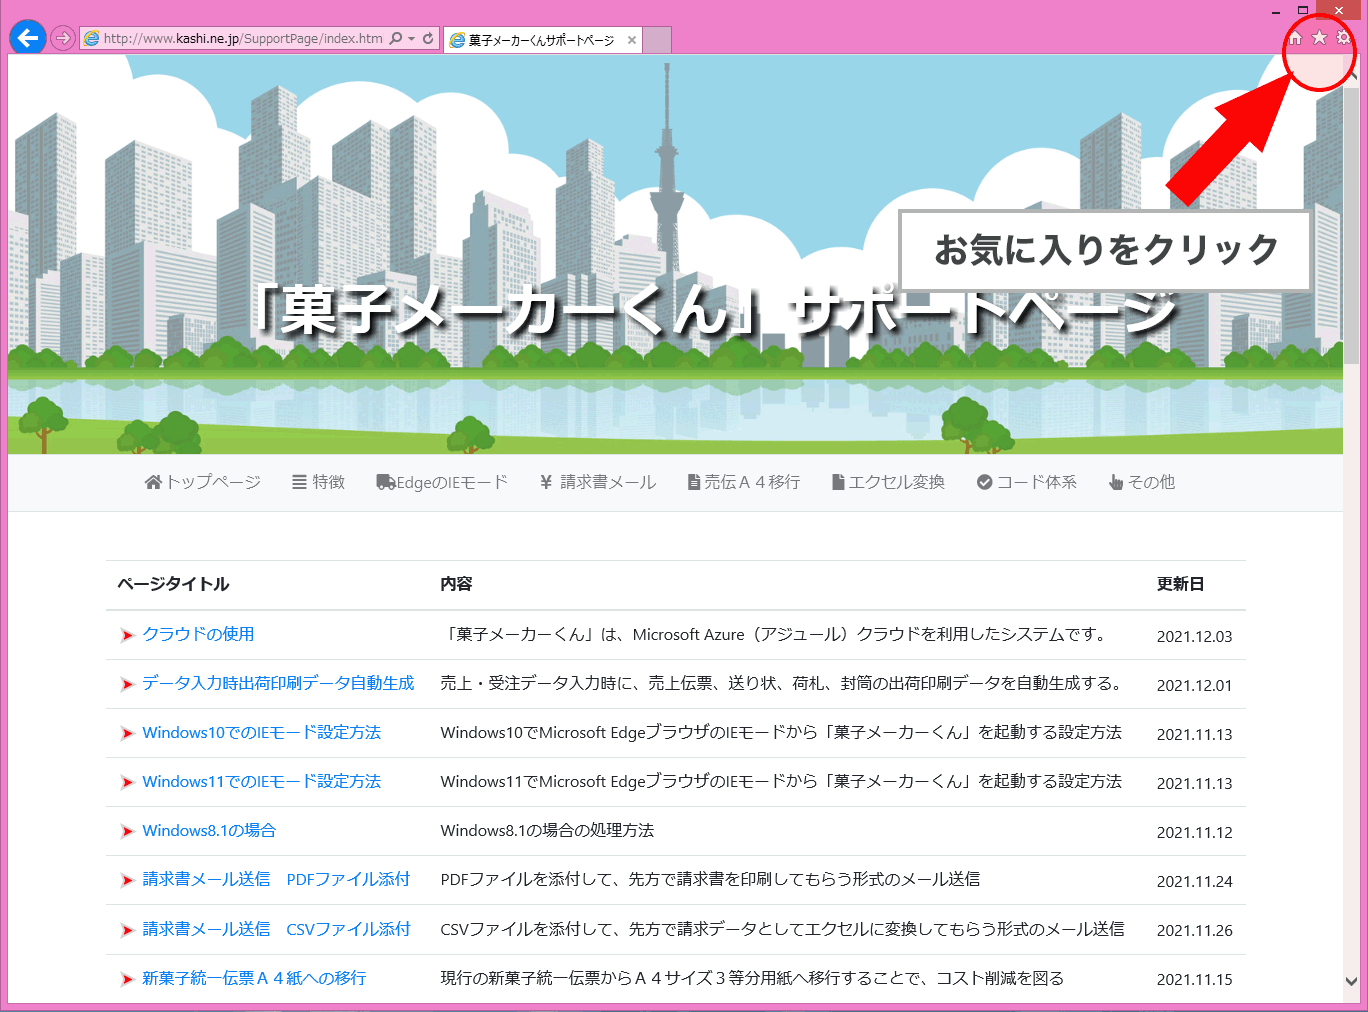This screenshot has height=1012, width=1368.
Task: Open the Windows8.1の場合 link
Action: click(x=209, y=830)
